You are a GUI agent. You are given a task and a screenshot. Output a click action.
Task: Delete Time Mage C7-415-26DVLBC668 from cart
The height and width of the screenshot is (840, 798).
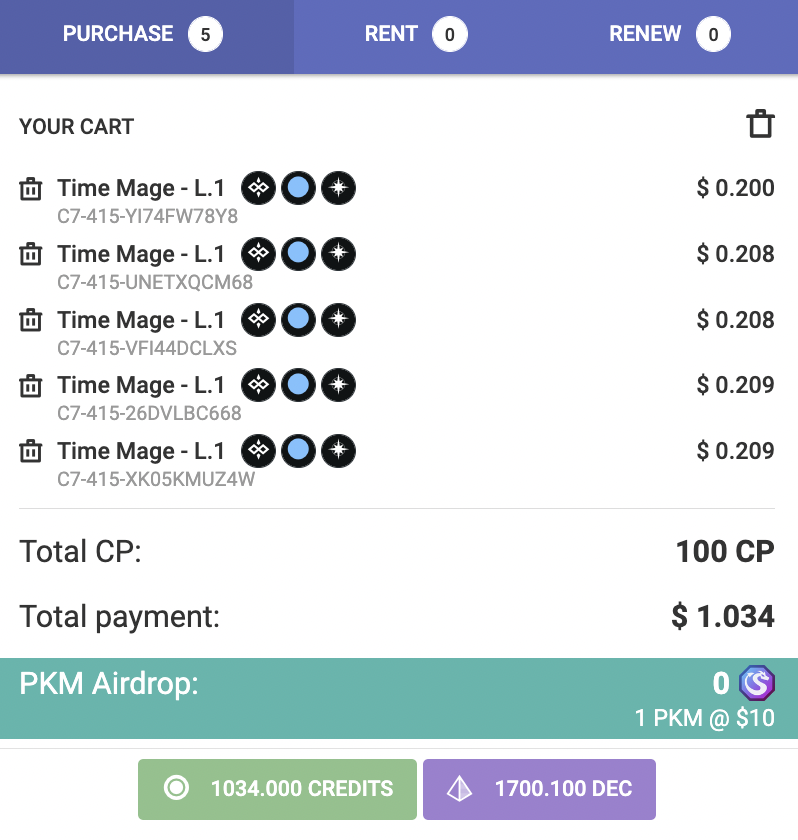[31, 385]
